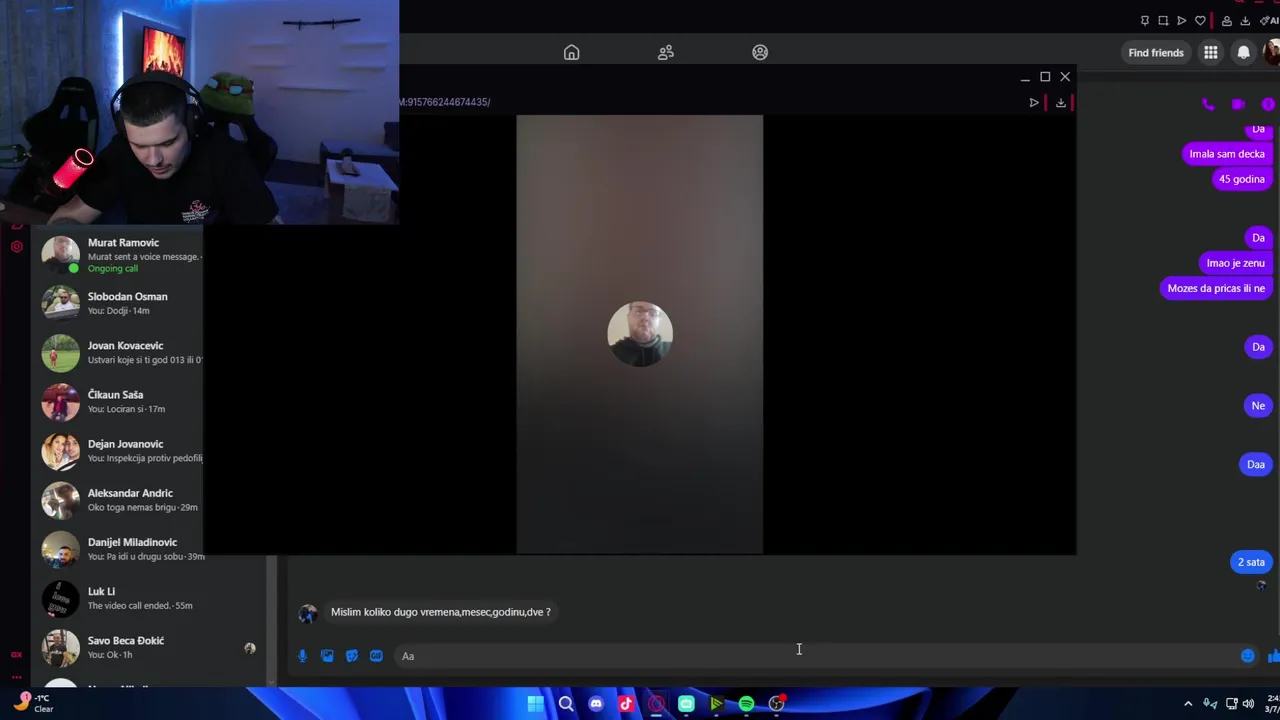Open the Friends icon in top bar

(666, 52)
